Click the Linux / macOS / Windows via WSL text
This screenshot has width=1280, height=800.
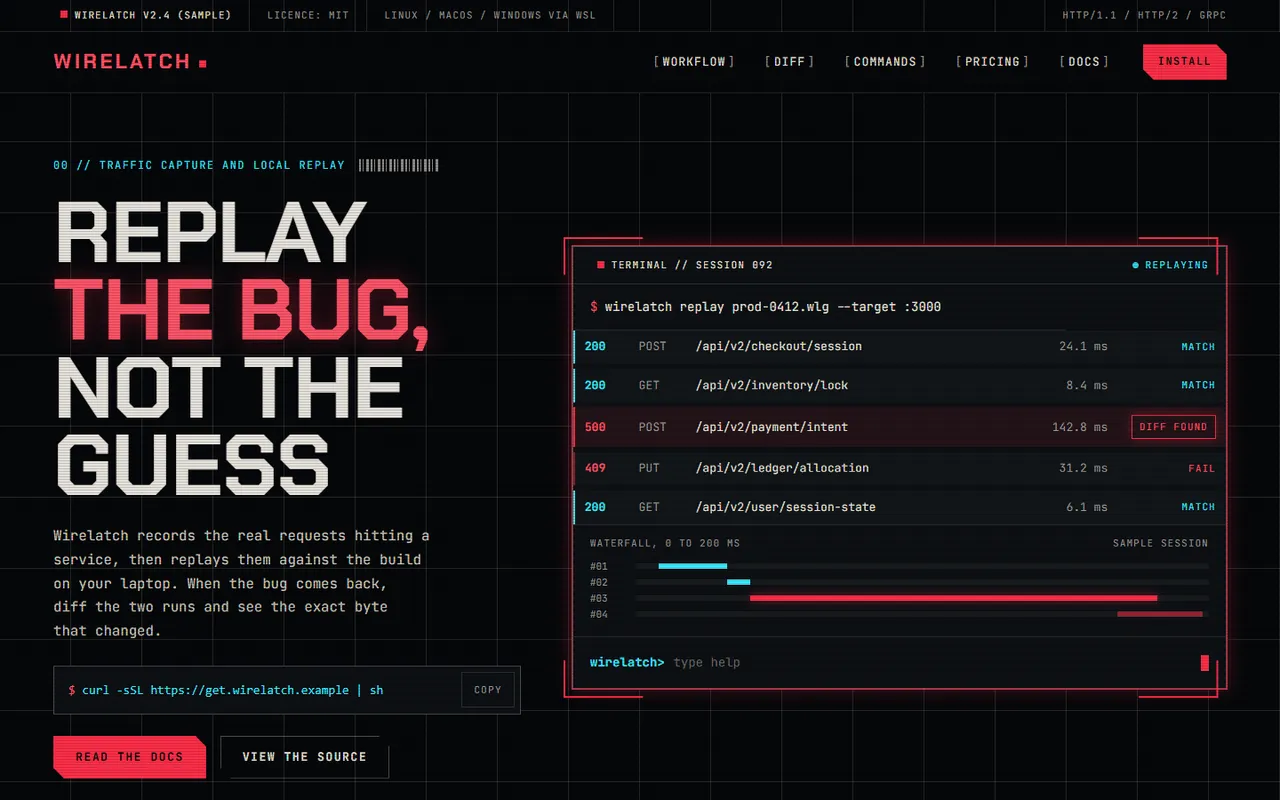(490, 15)
